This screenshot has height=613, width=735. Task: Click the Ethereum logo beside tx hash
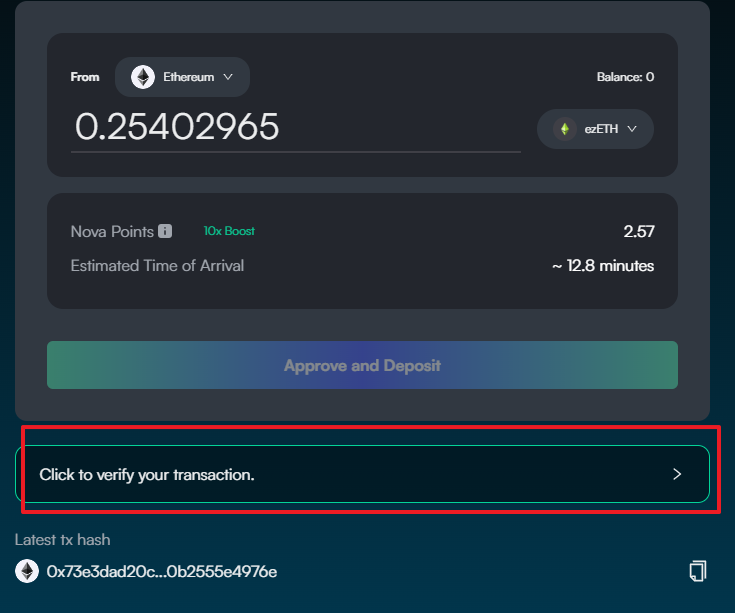(27, 571)
